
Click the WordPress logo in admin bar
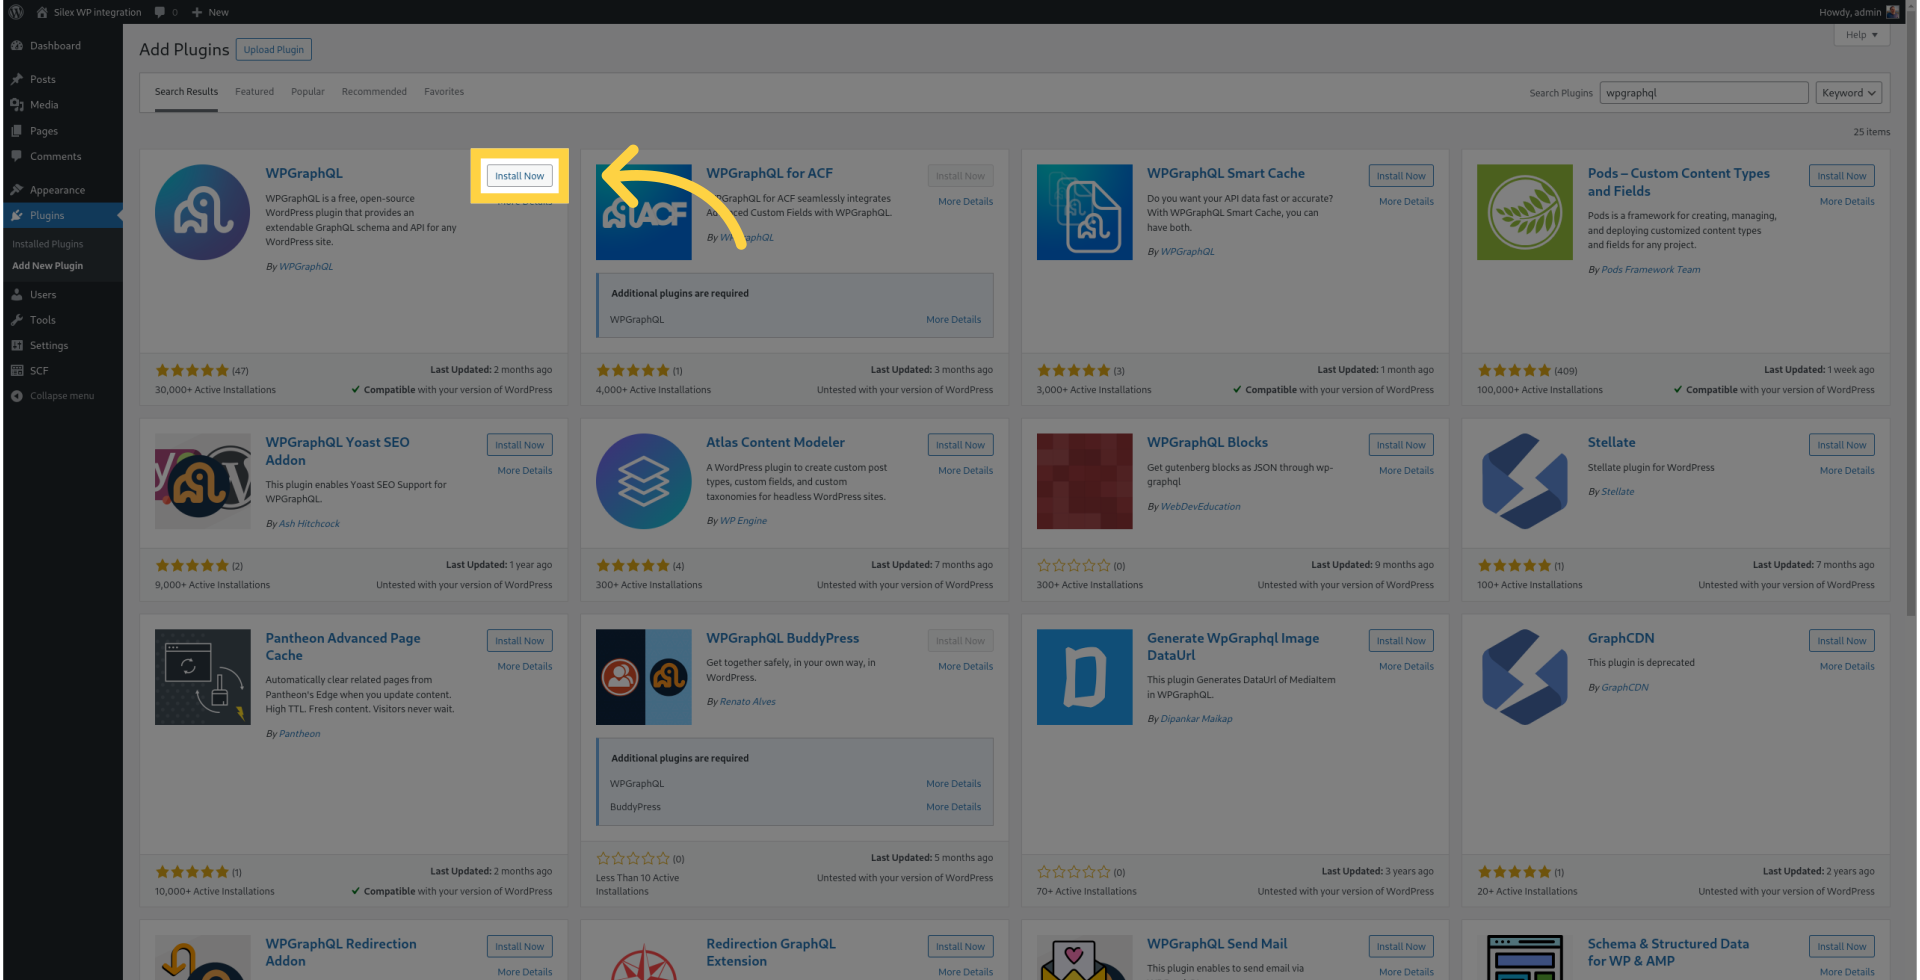pos(16,12)
